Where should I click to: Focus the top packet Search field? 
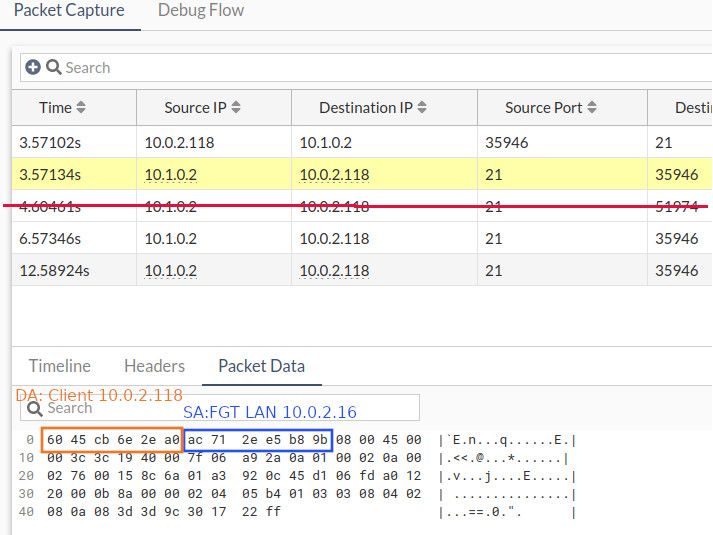pos(366,68)
